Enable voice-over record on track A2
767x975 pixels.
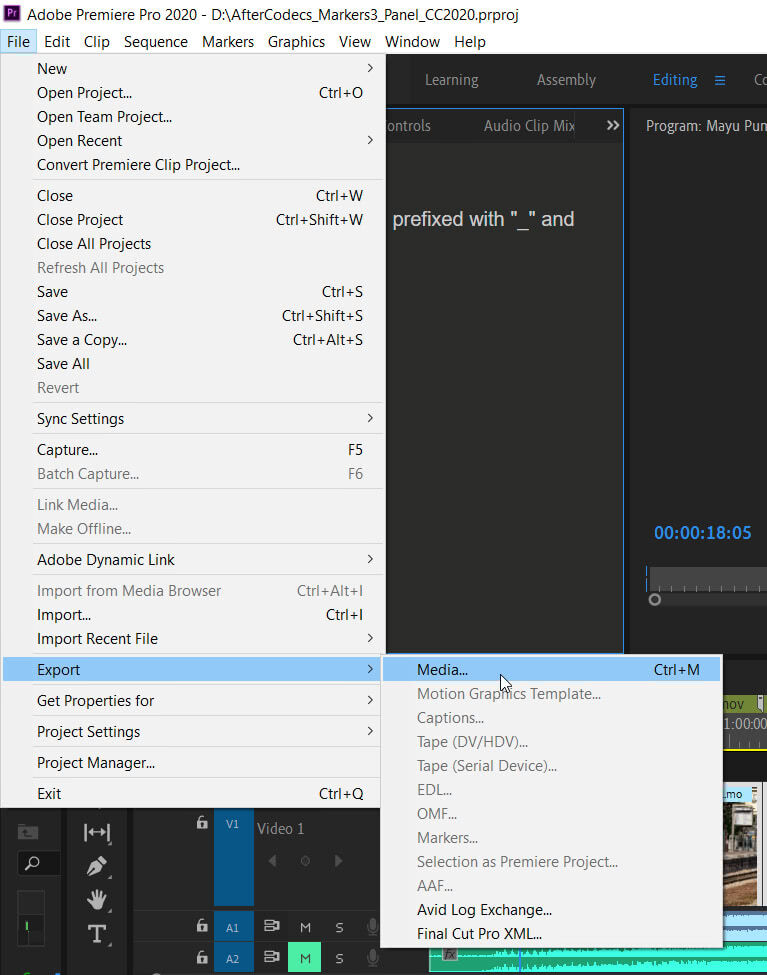372,958
